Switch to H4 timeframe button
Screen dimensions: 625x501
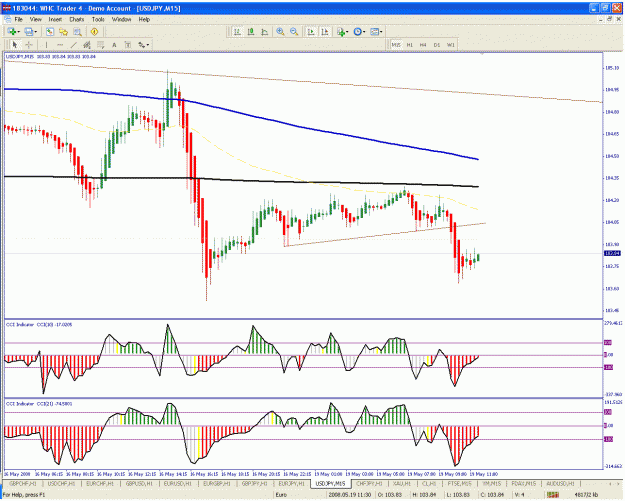(423, 45)
